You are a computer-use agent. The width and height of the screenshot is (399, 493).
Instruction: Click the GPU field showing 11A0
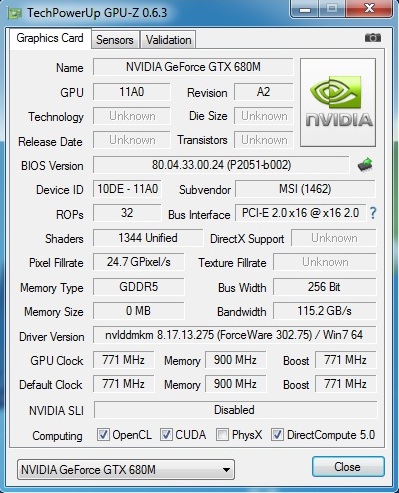(x=132, y=92)
